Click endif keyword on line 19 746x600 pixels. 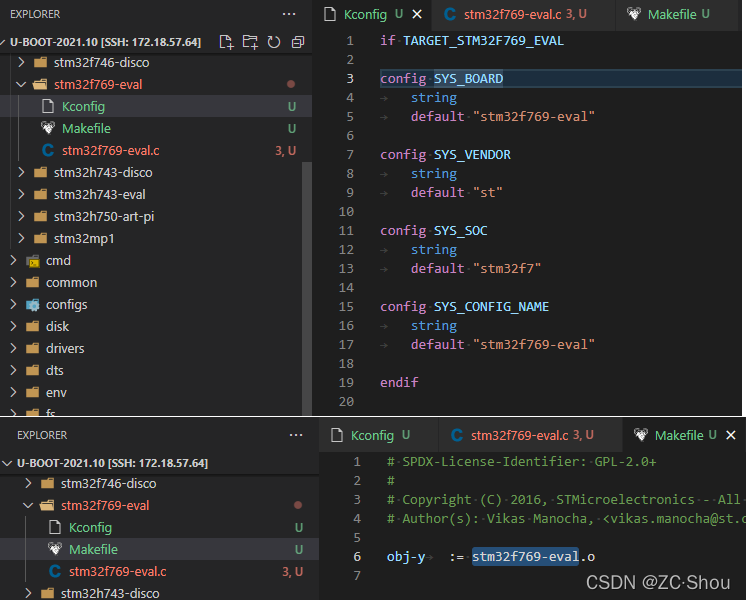coord(399,383)
